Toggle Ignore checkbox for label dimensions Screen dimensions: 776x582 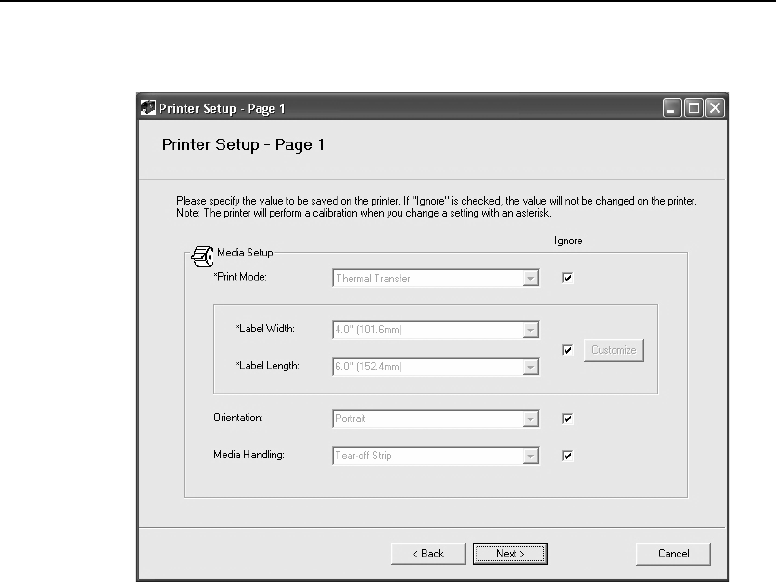tap(568, 350)
